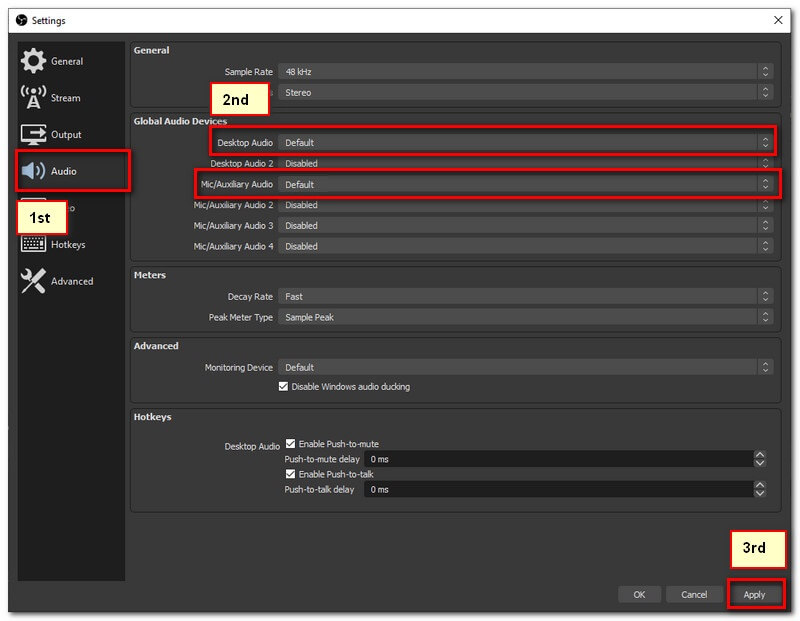Open the Peak Meter Type dropdown
Viewport: 800px width, 621px height.
point(525,318)
